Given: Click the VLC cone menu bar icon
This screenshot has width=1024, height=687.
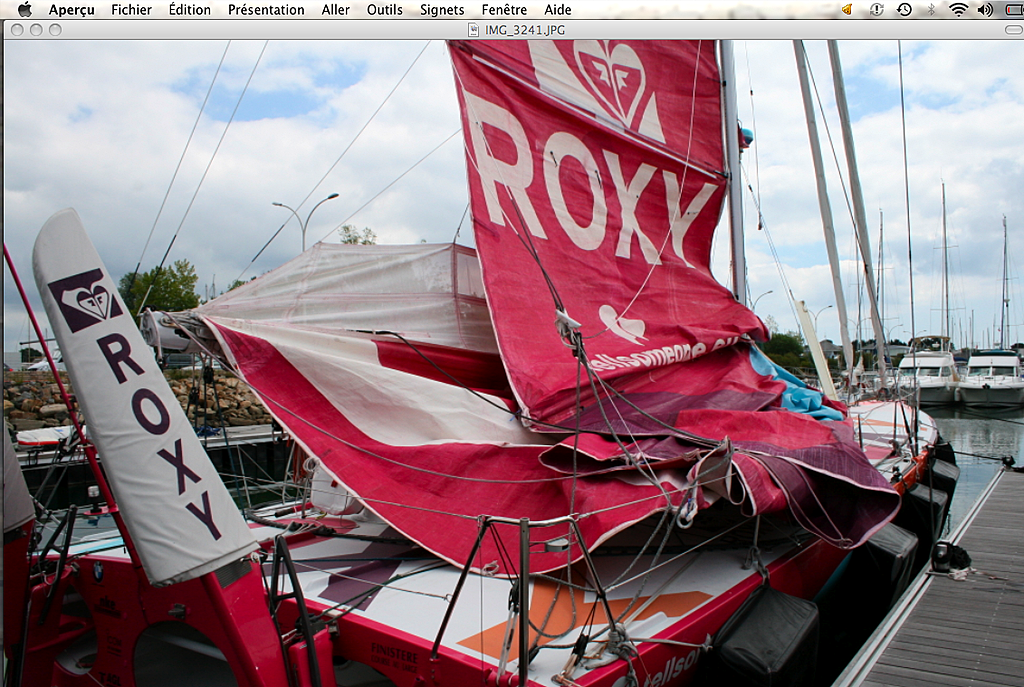Looking at the screenshot, I should (x=846, y=9).
